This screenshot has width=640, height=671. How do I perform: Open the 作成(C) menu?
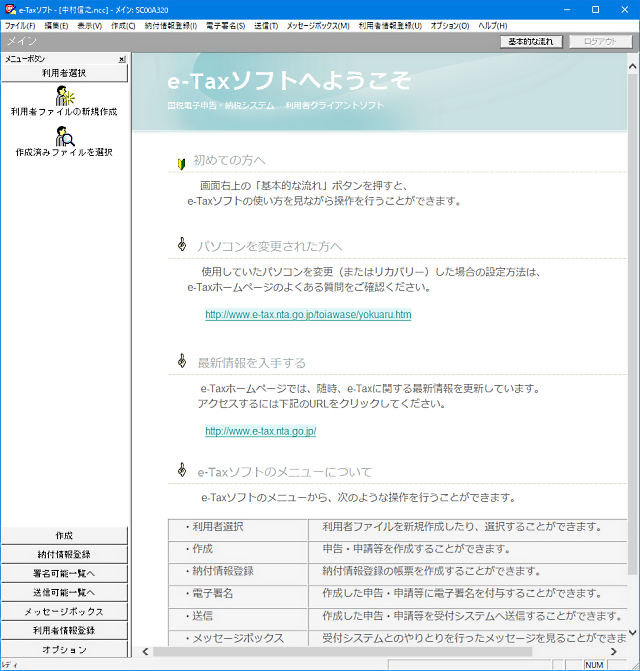pyautogui.click(x=123, y=26)
